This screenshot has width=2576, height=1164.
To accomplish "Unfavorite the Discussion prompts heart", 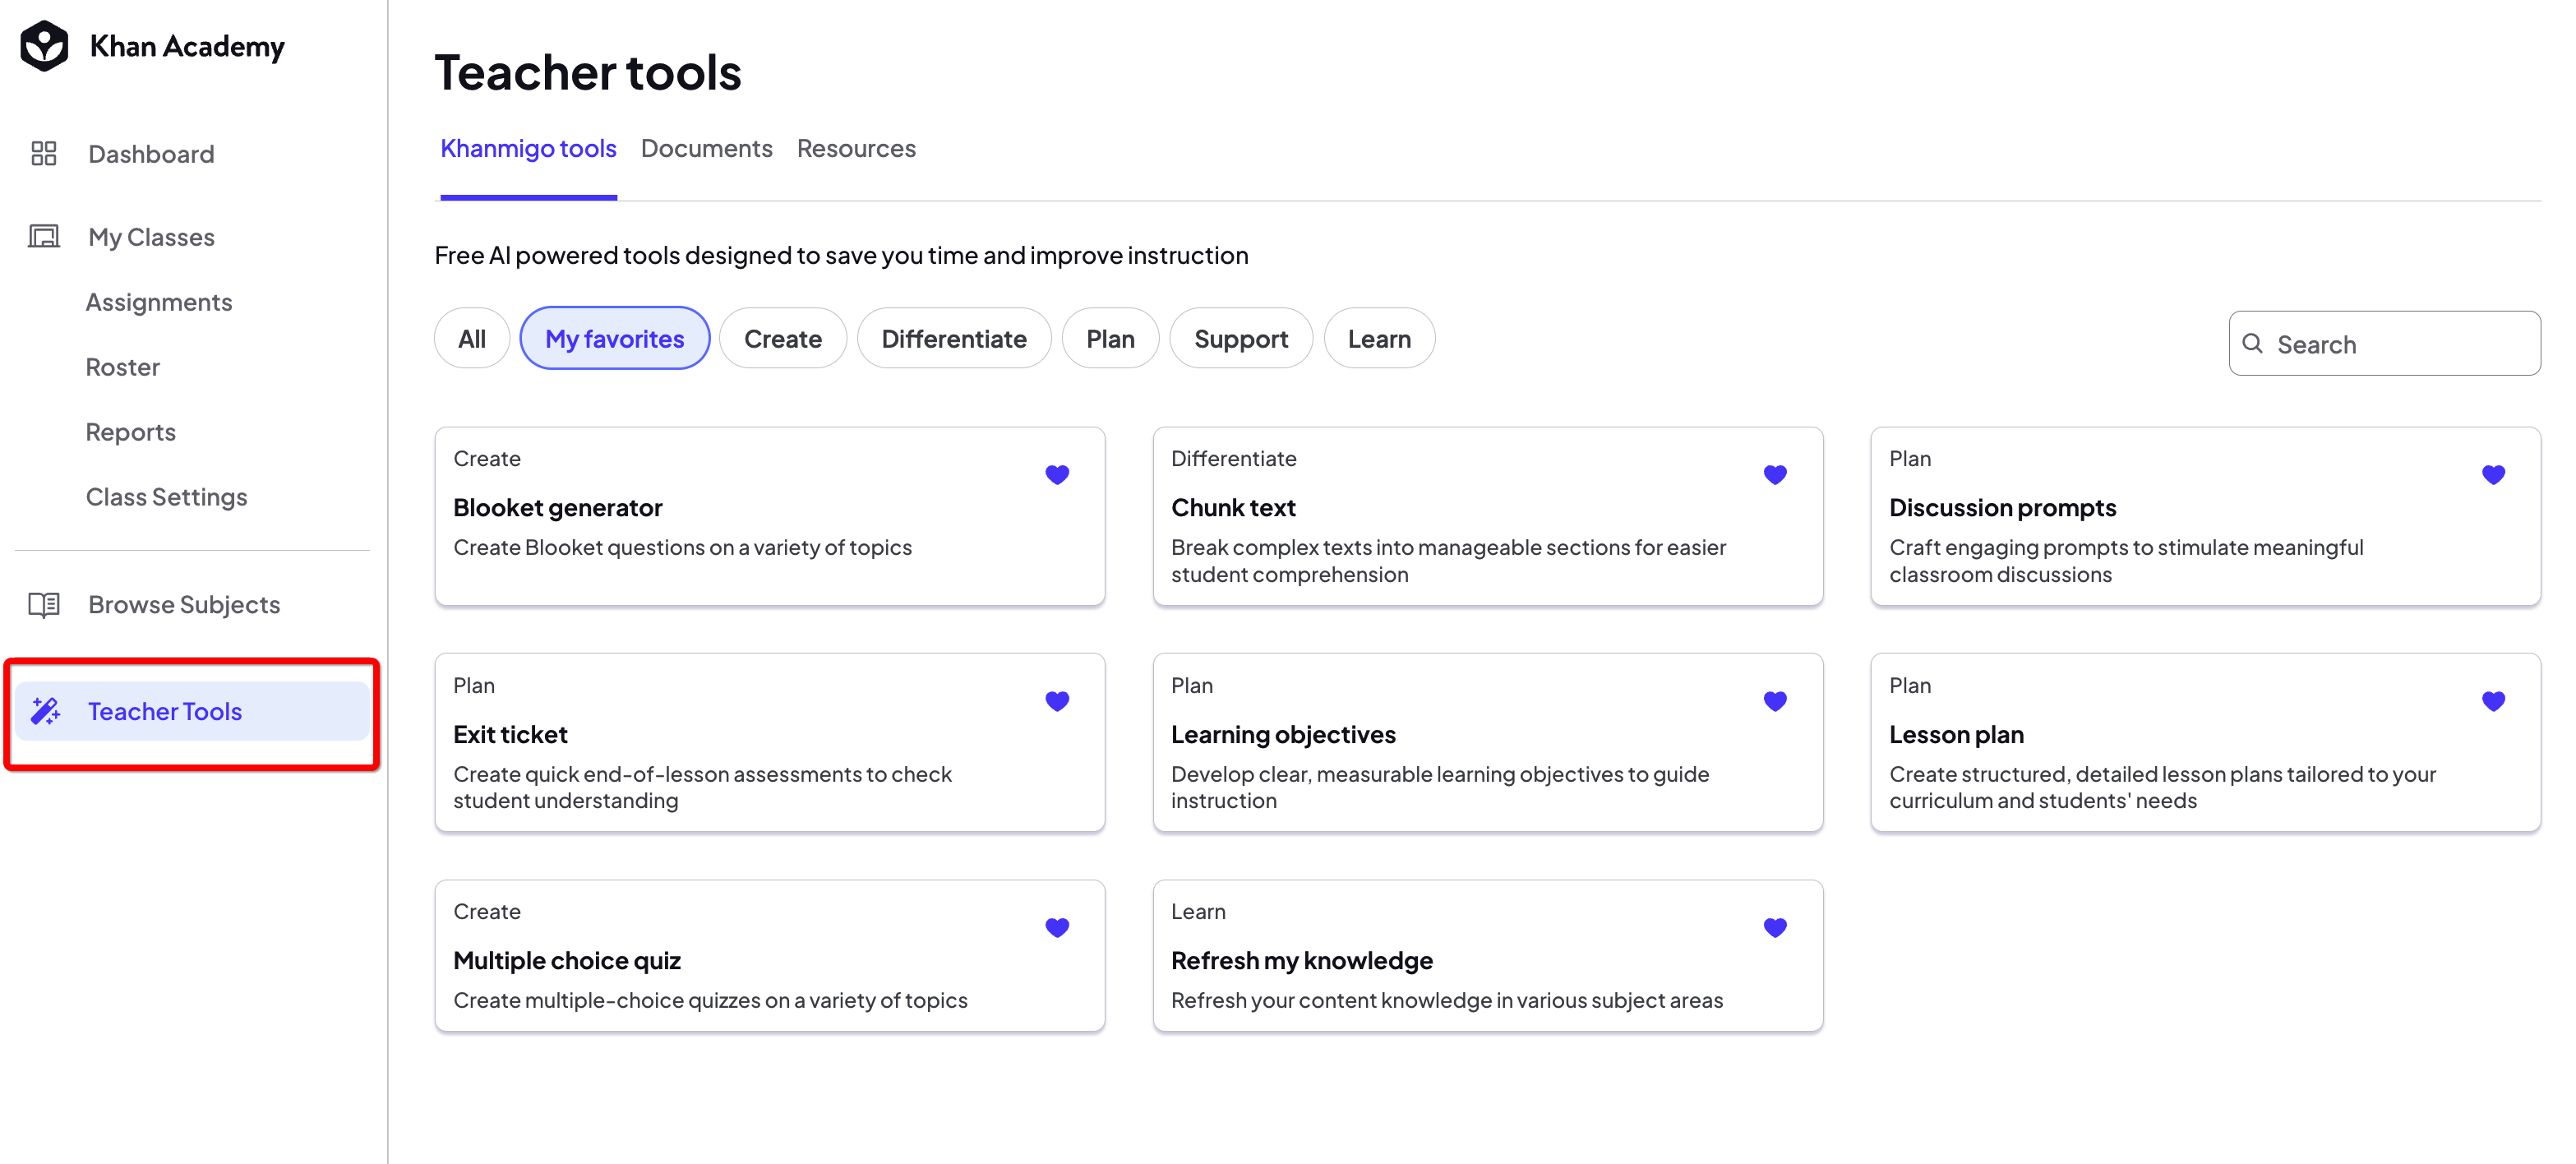I will pyautogui.click(x=2493, y=475).
